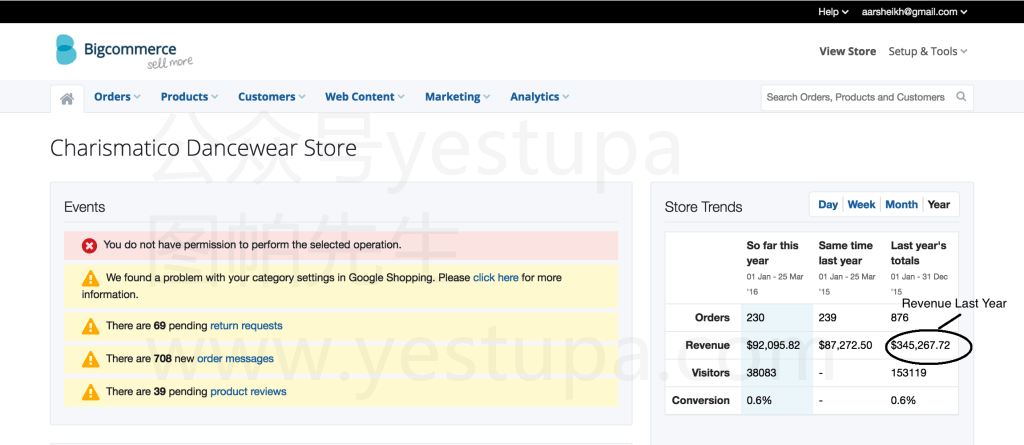The image size is (1024, 445).
Task: Click warning icon beside pending product reviews
Action: point(90,392)
